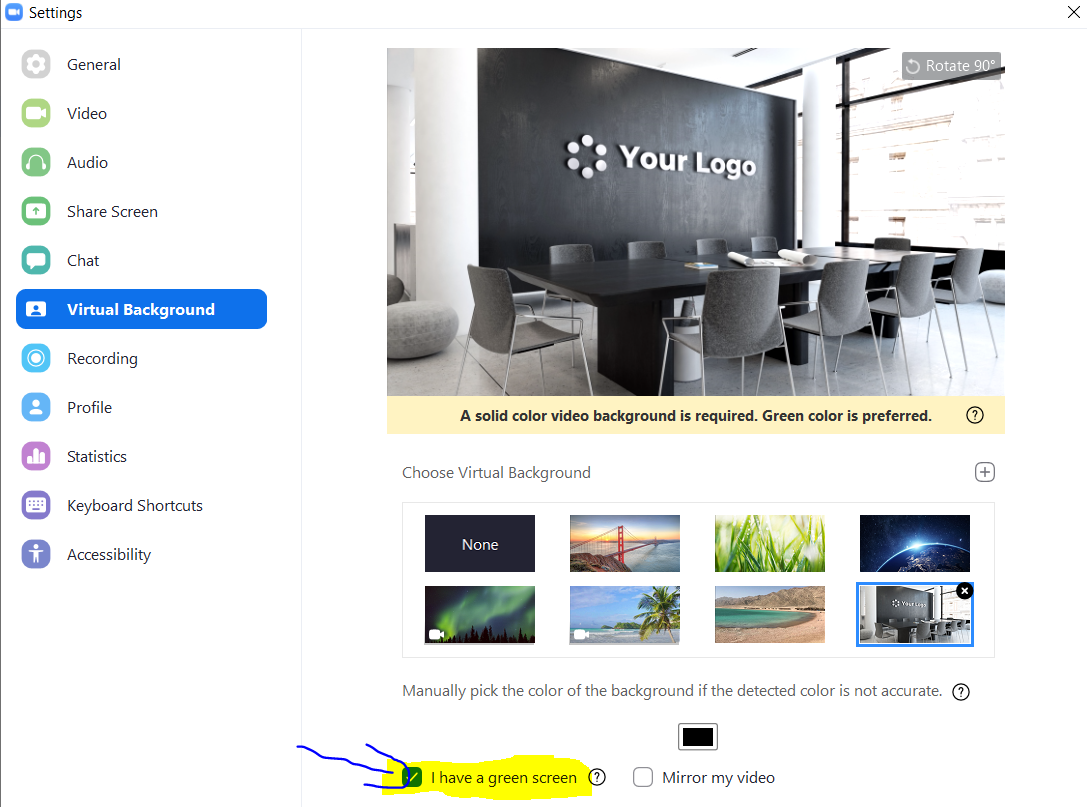Rotate preview with Rotate 90° button

click(951, 66)
